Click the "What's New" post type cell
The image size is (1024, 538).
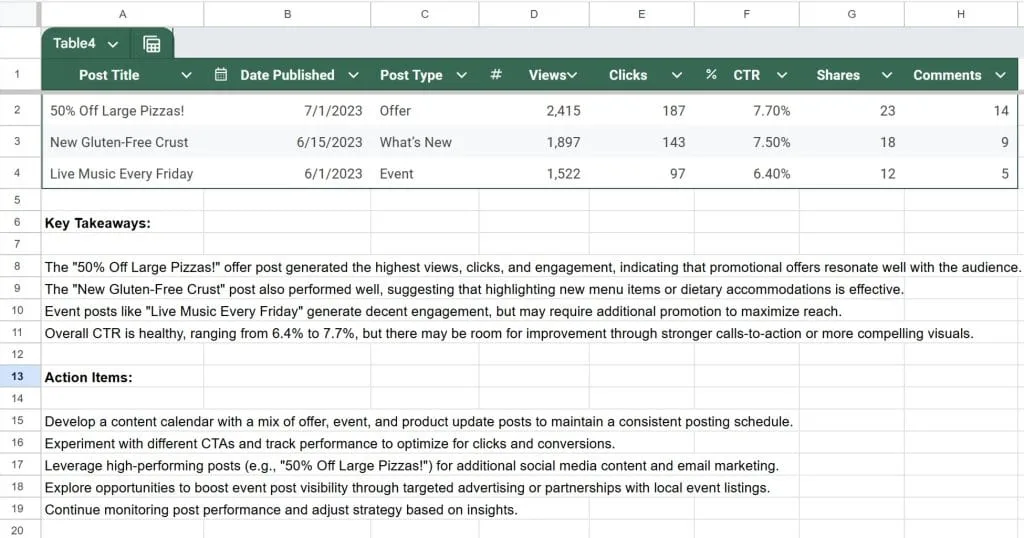[x=424, y=142]
